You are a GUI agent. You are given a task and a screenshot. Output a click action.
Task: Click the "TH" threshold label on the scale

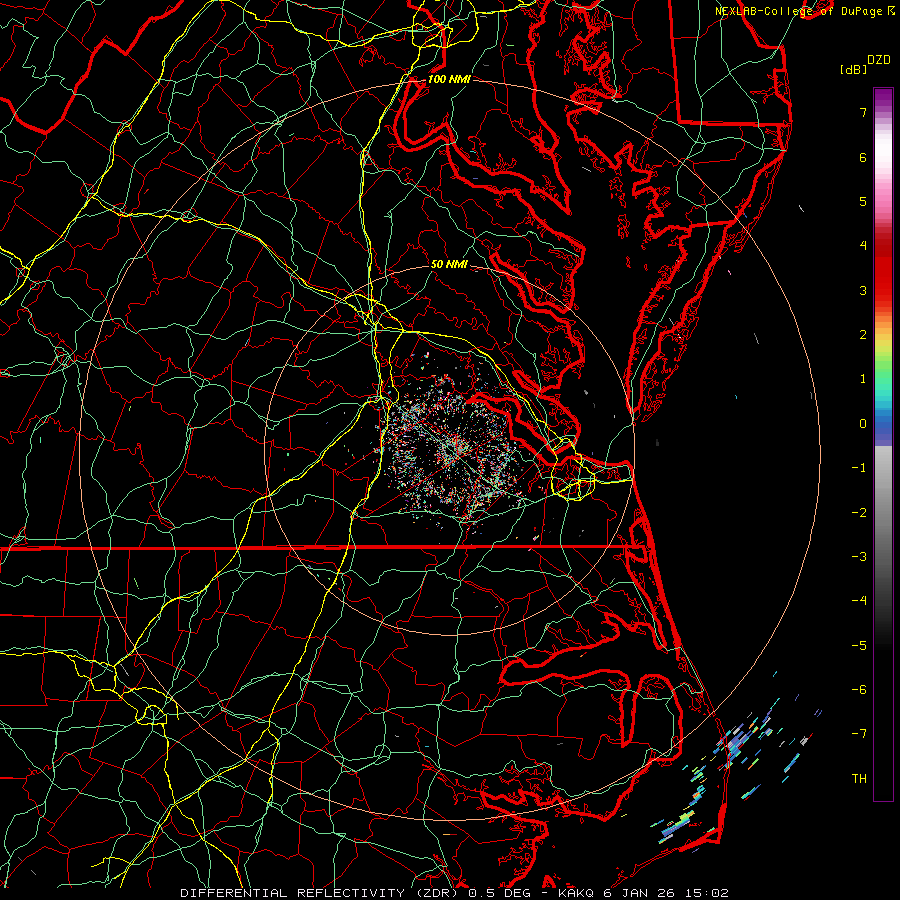[859, 779]
